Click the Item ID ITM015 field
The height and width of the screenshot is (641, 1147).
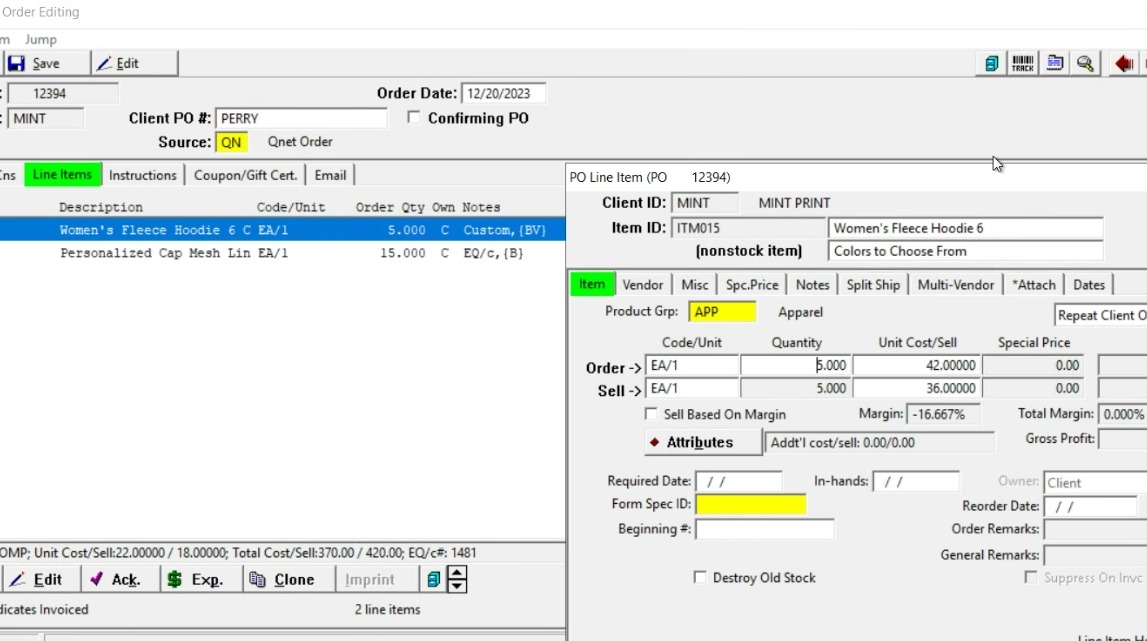click(748, 228)
